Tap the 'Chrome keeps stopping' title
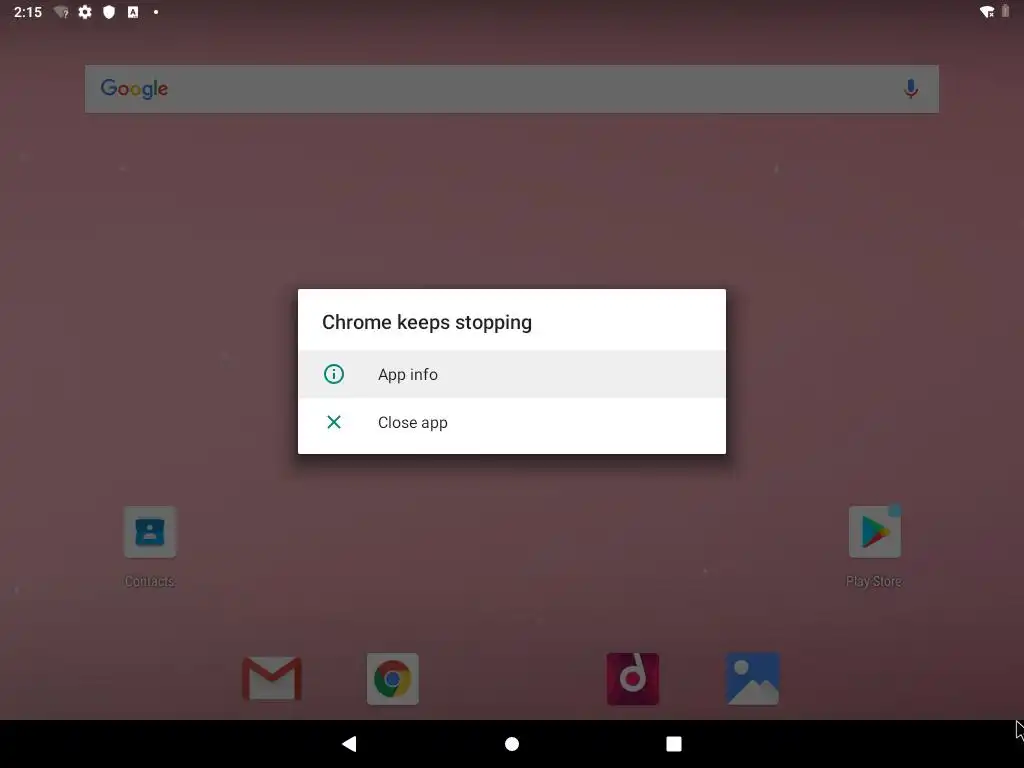1024x768 pixels. click(x=427, y=323)
